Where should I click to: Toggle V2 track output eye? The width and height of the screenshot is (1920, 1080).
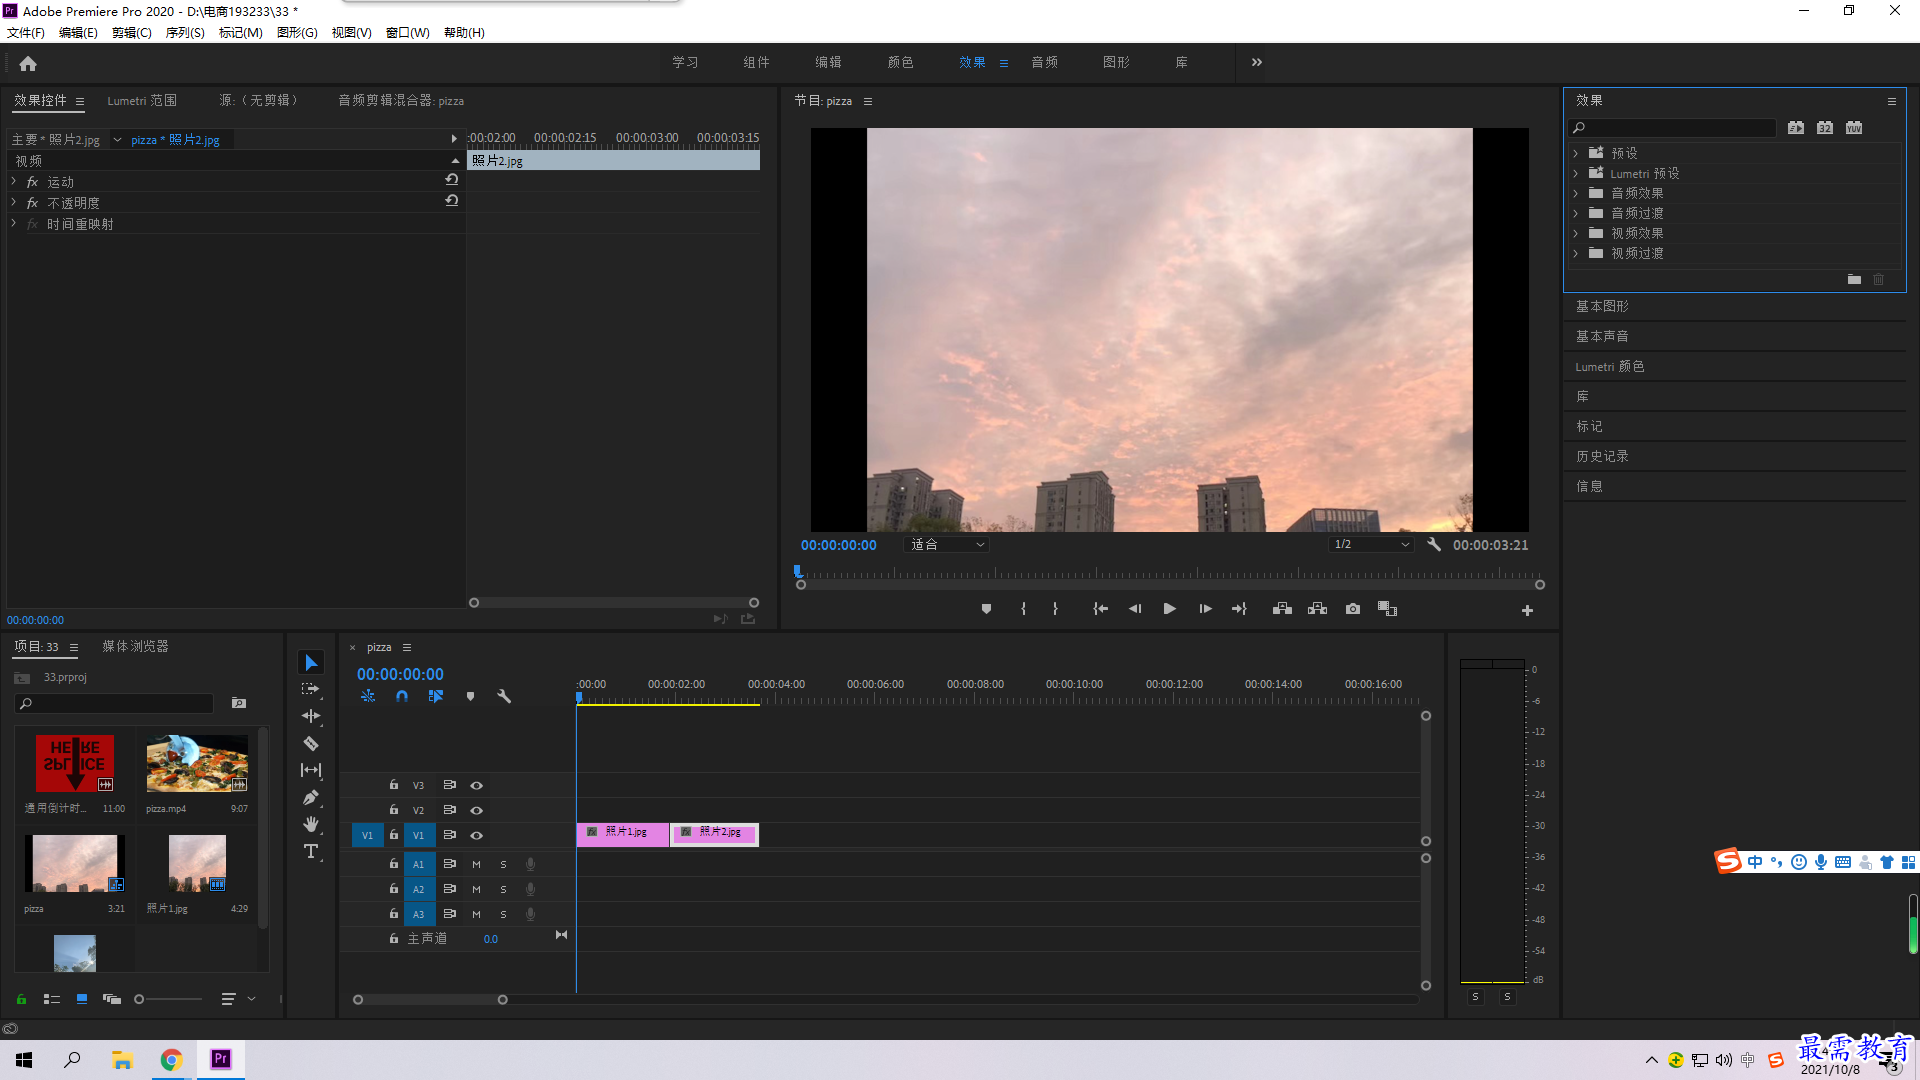[x=477, y=810]
